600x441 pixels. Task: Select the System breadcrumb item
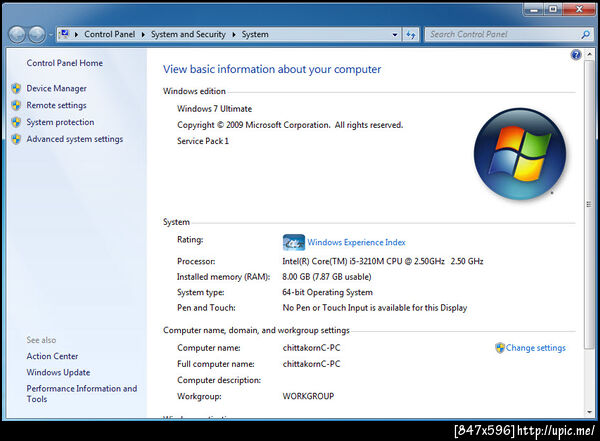[255, 34]
